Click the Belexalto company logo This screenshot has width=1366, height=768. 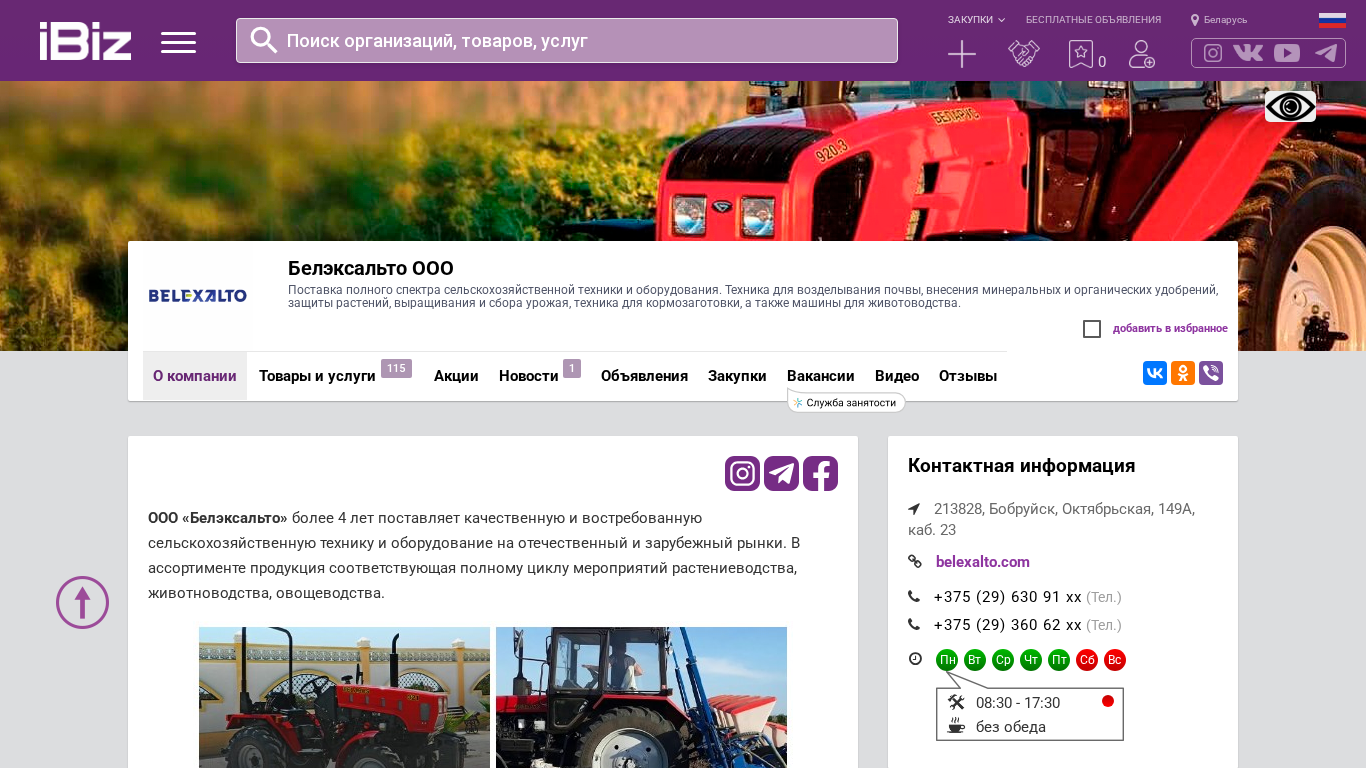point(198,296)
